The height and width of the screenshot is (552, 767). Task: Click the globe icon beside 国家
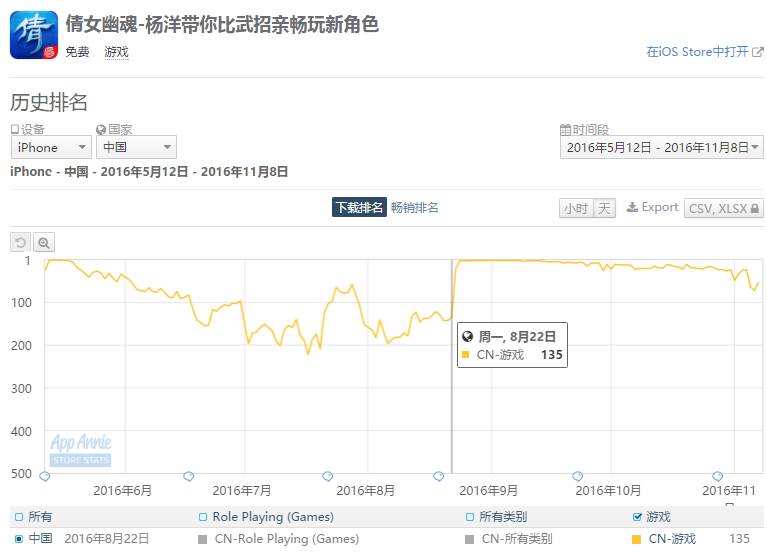(101, 130)
